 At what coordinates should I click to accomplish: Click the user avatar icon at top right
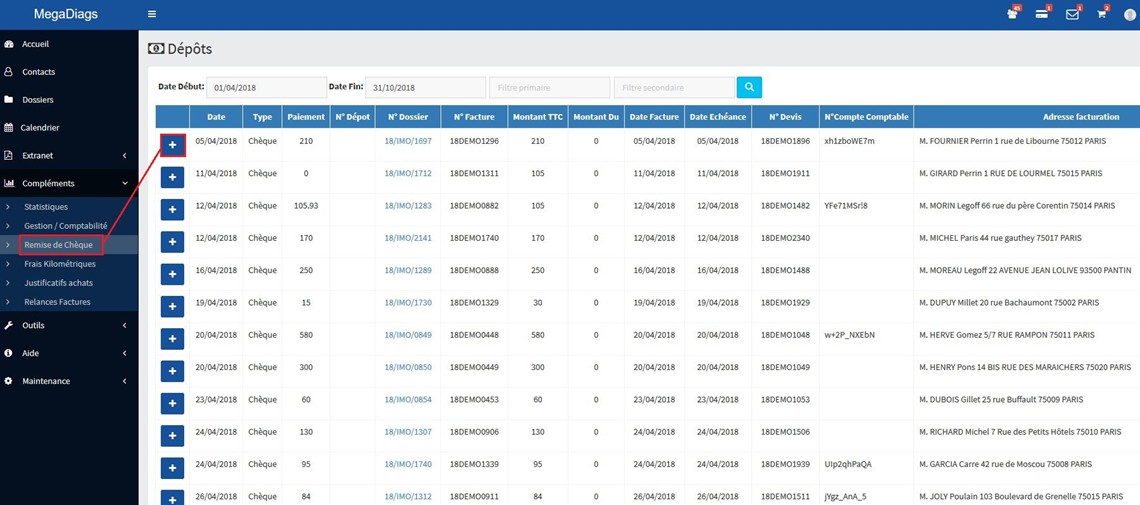1128,15
